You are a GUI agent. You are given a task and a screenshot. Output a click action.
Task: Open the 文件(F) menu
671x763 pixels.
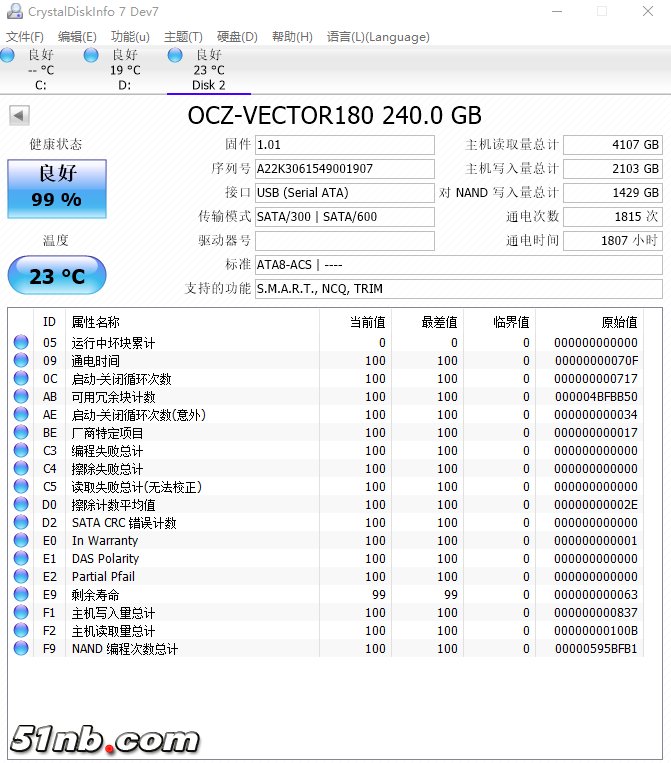point(24,37)
